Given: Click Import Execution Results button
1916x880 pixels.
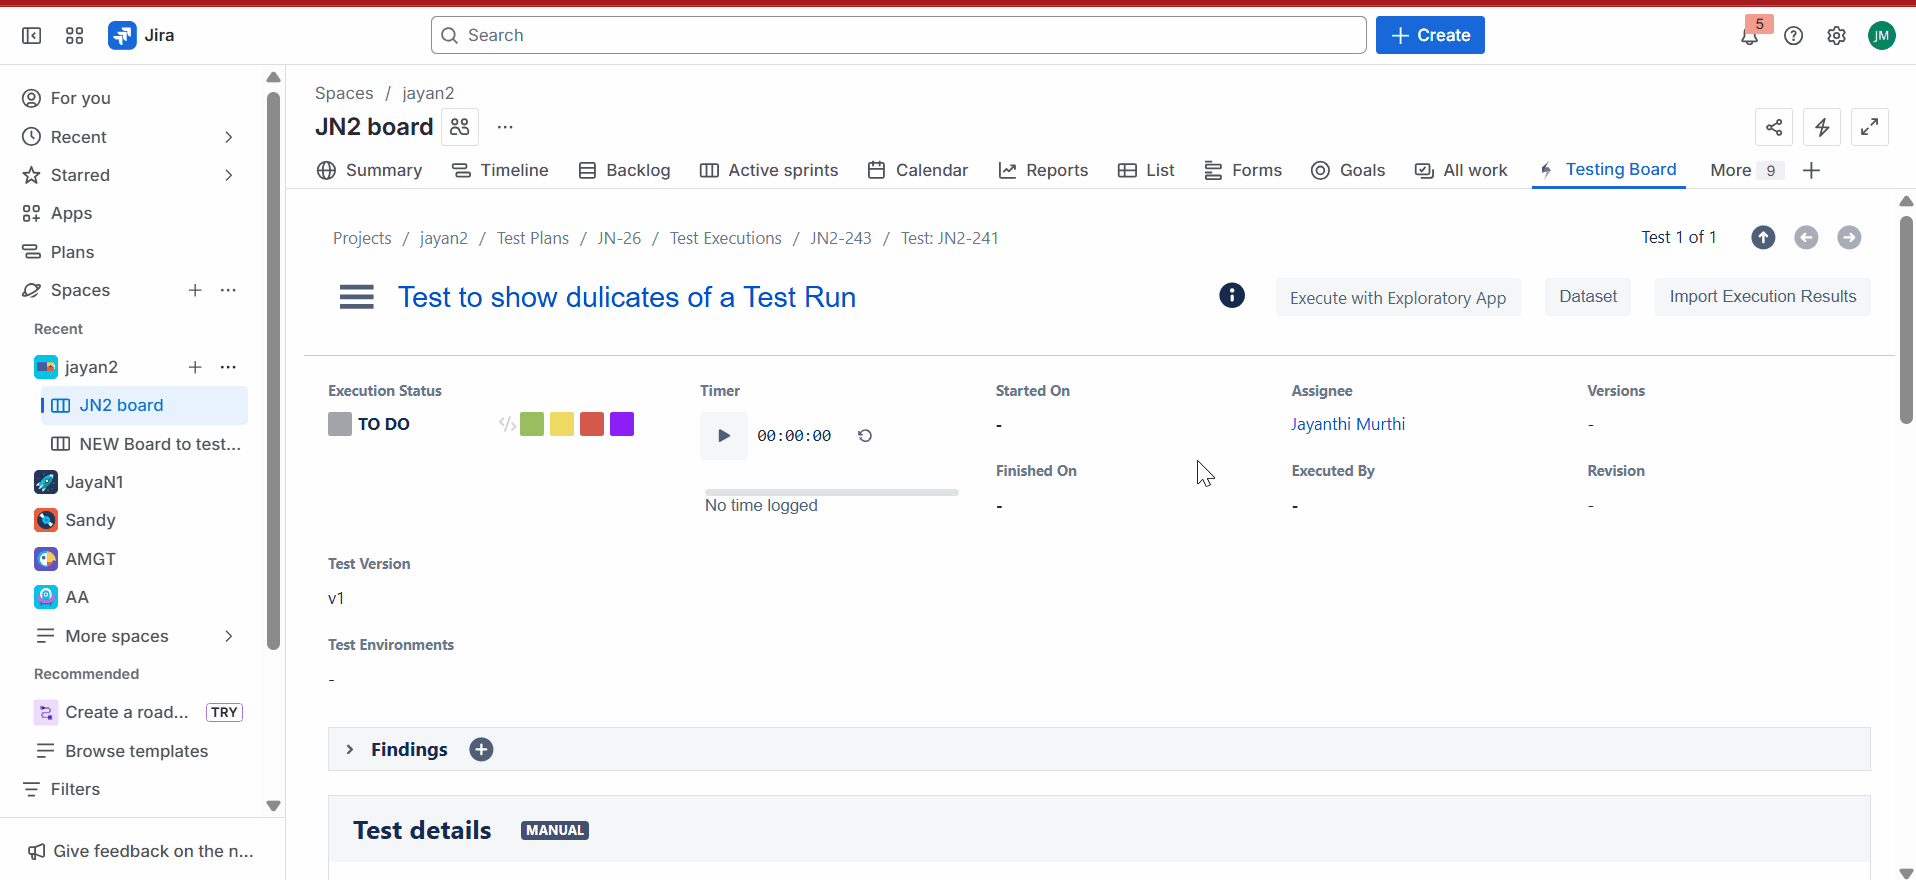Looking at the screenshot, I should [x=1762, y=297].
